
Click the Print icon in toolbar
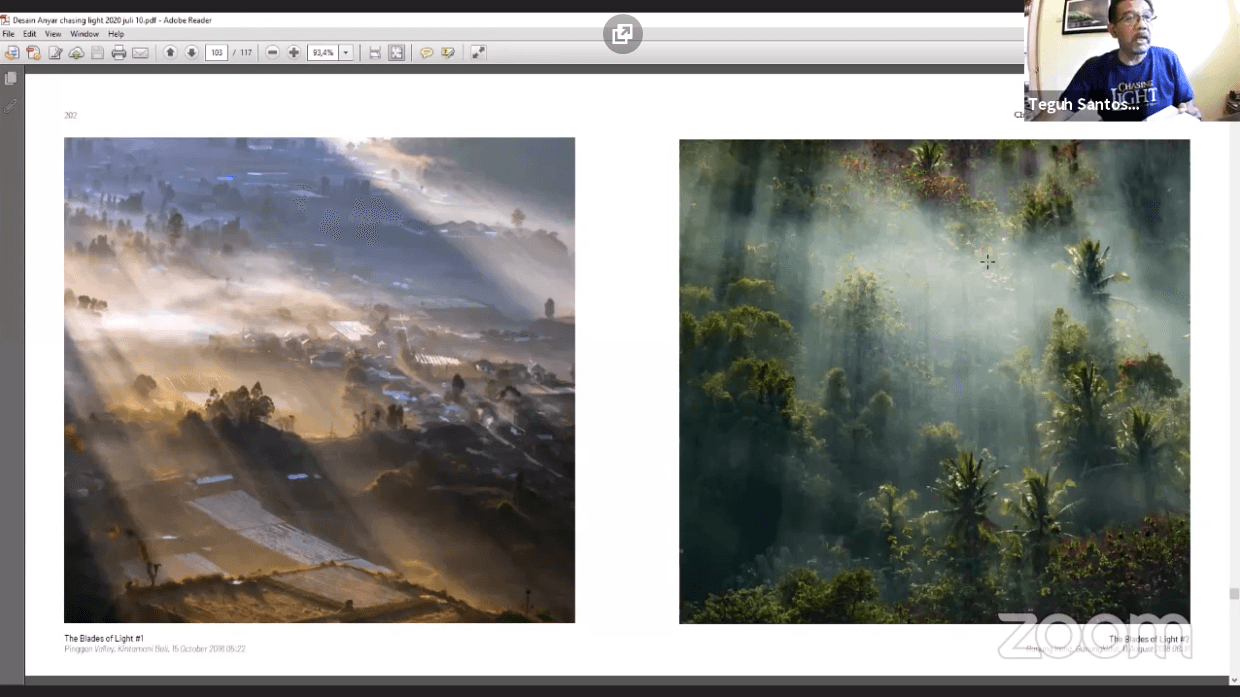[119, 53]
